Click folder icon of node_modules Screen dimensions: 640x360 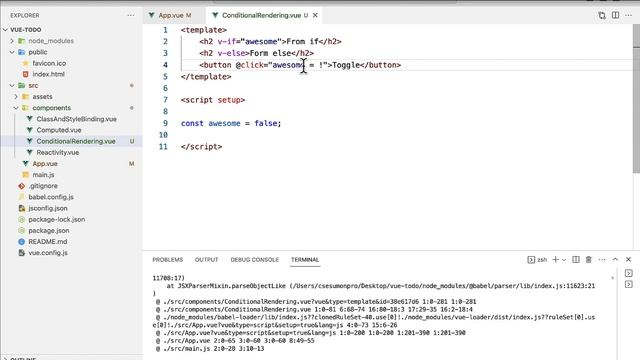(22, 41)
